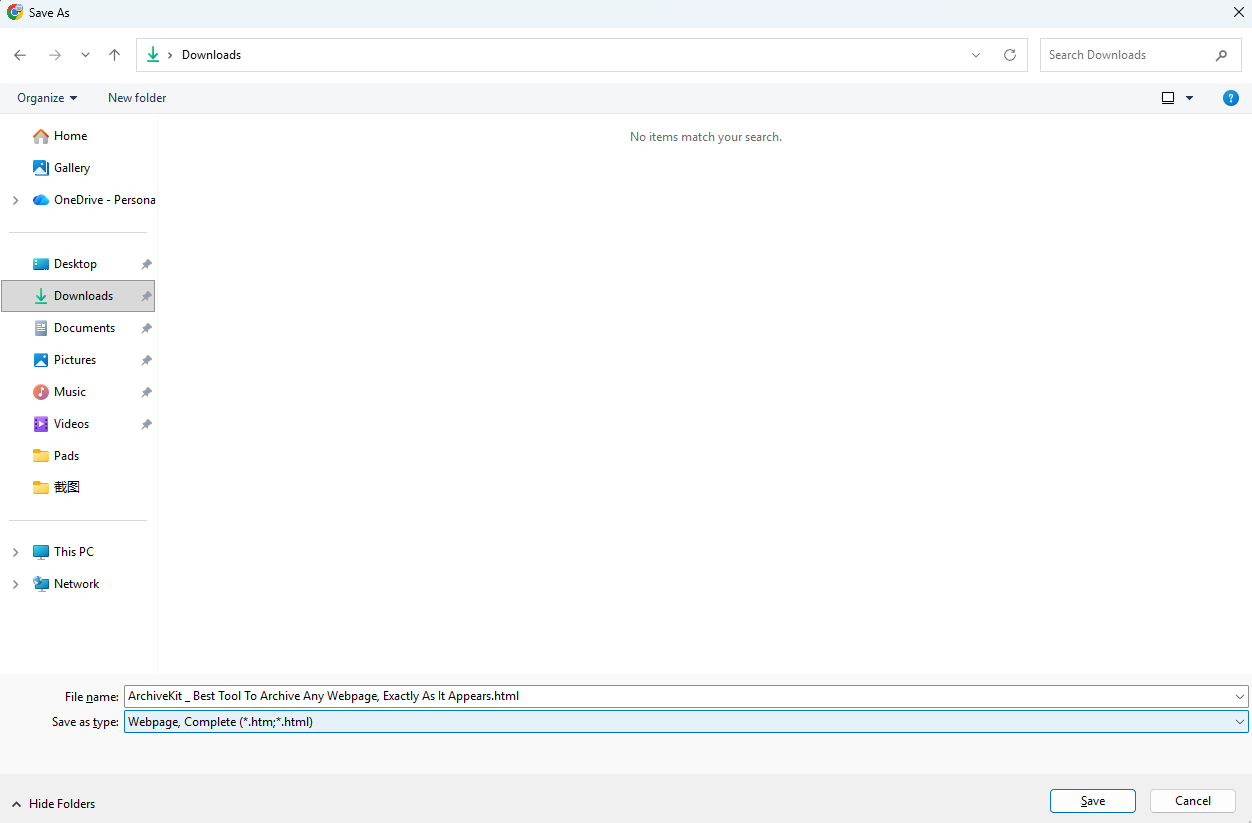Open the view options dropdown arrow
This screenshot has width=1252, height=823.
coord(1189,98)
